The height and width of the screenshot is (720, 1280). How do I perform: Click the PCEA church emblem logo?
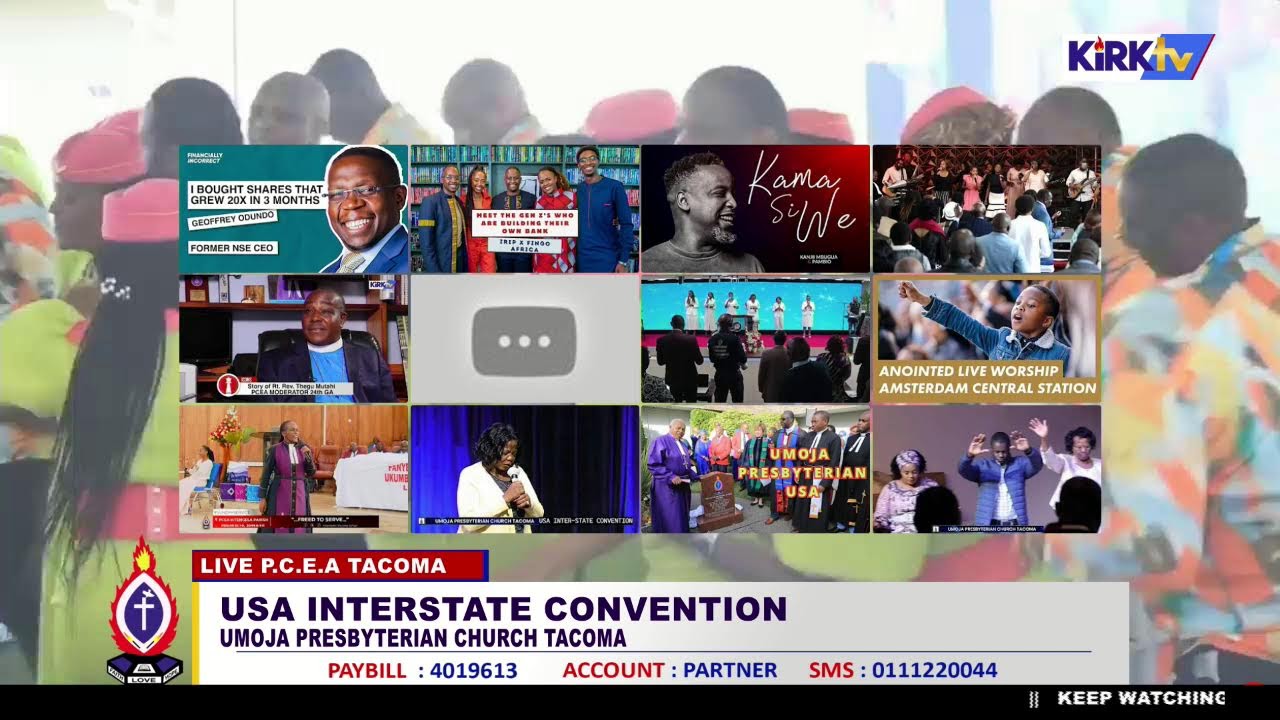click(x=145, y=612)
